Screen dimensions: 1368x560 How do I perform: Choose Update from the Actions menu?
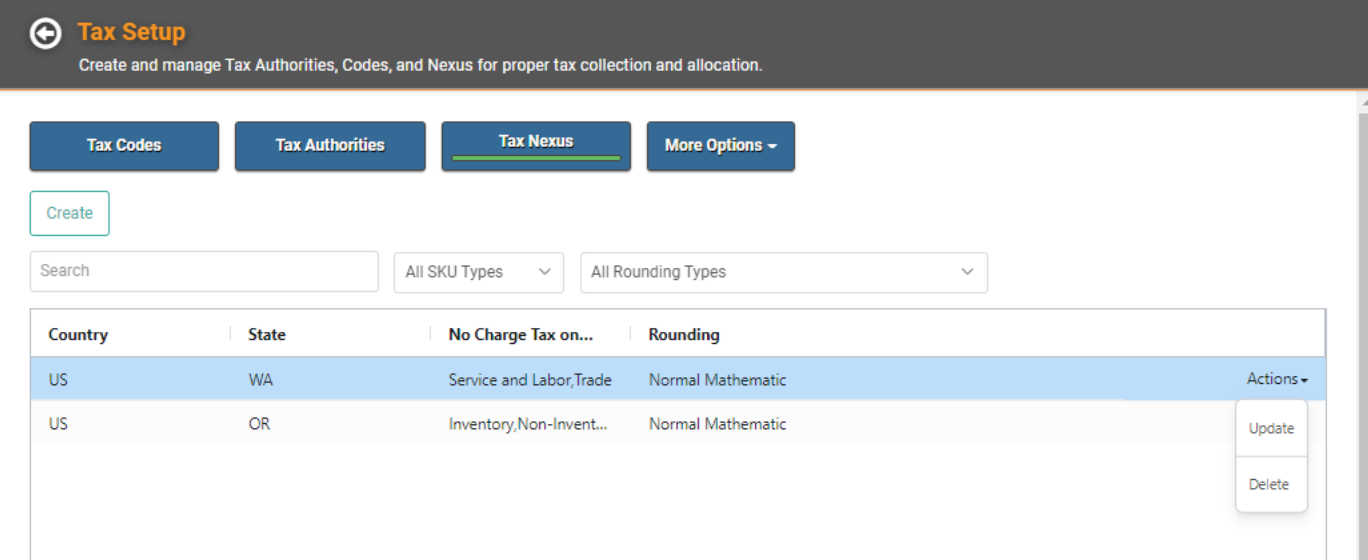(1272, 428)
